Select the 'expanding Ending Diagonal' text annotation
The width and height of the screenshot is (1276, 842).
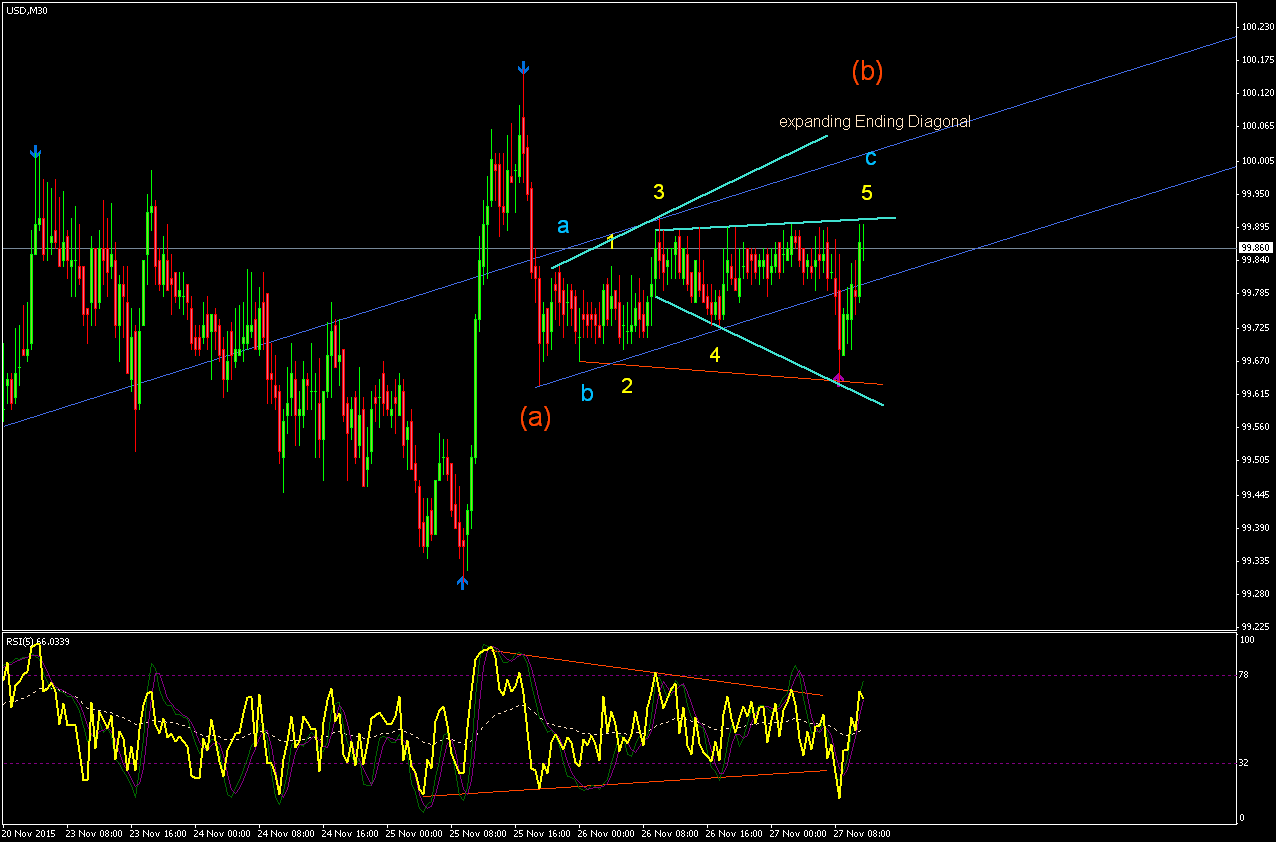click(875, 122)
